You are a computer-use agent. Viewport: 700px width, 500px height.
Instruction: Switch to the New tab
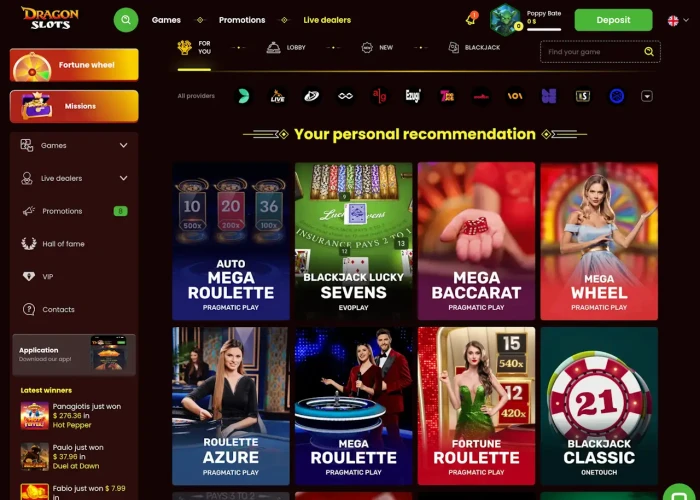[377, 47]
